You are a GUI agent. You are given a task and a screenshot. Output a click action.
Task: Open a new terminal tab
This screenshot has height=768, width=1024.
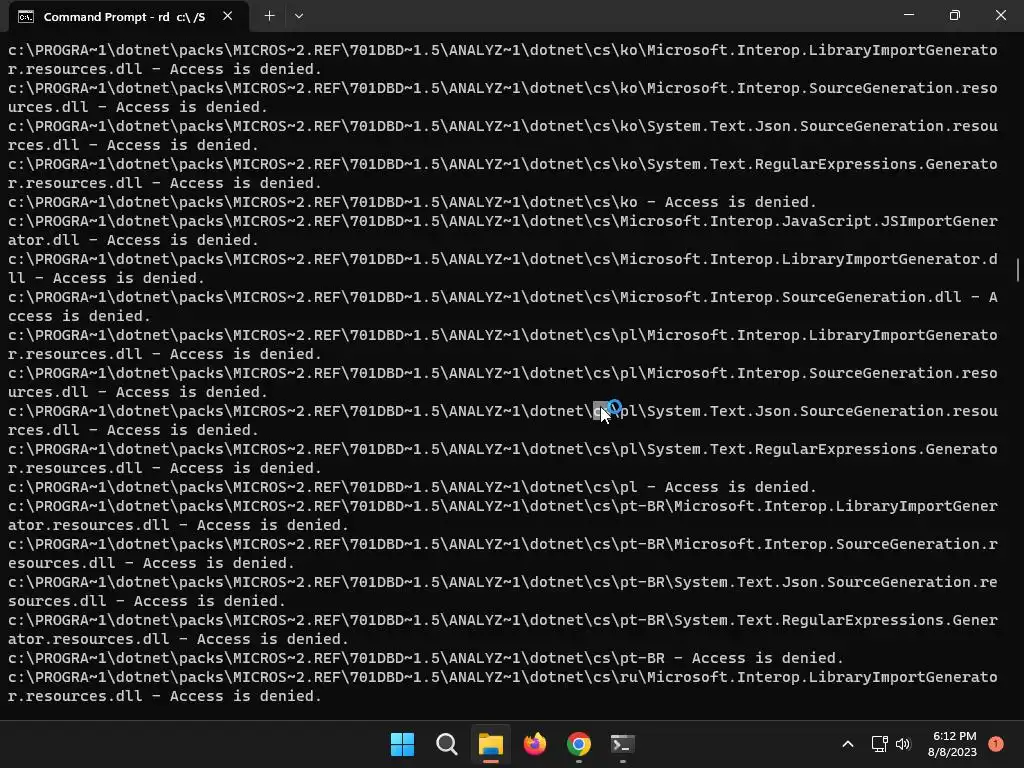[x=269, y=16]
